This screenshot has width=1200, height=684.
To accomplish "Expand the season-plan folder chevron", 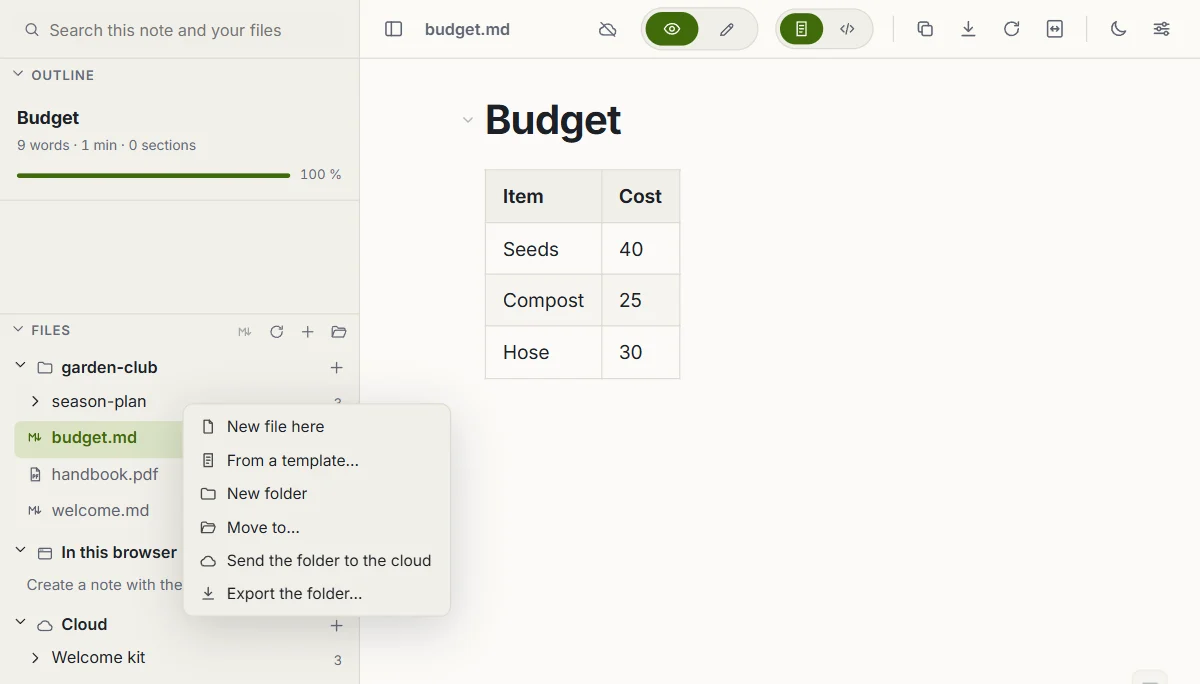I will pos(35,401).
